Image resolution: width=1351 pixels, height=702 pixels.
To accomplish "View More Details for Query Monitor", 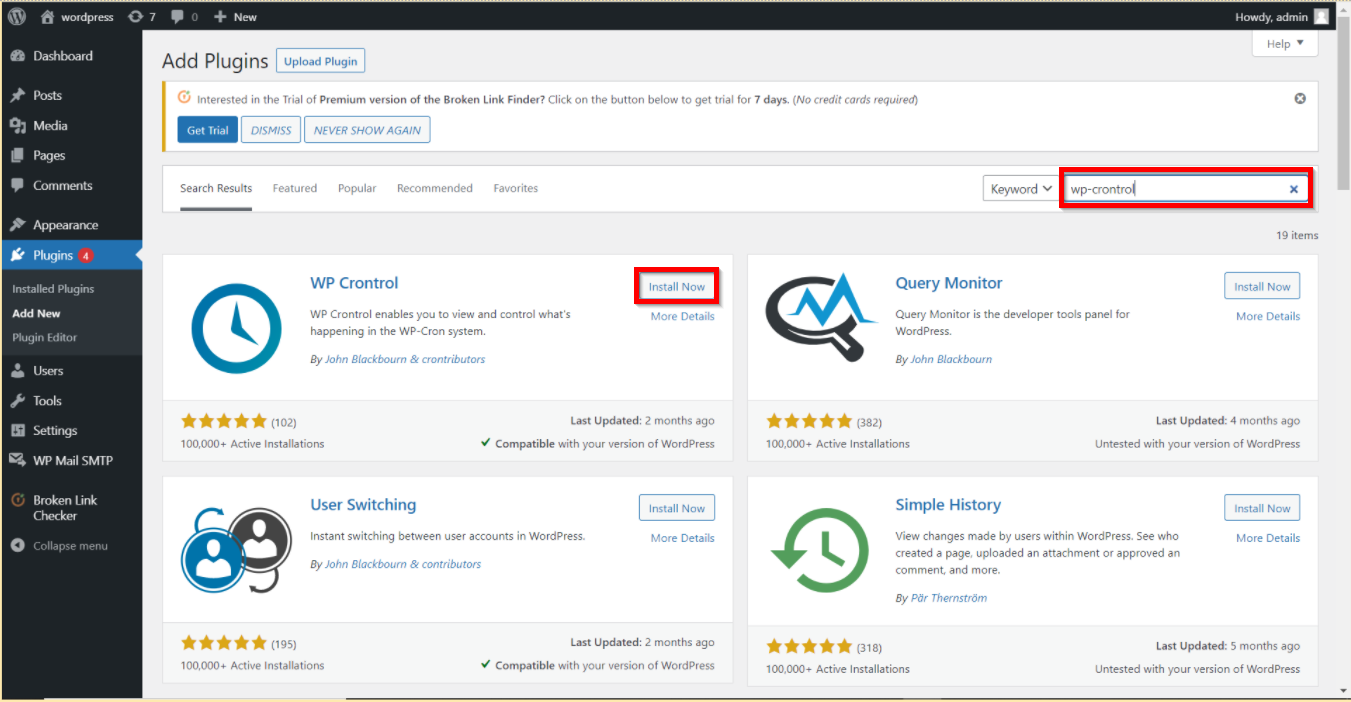I will coord(1268,316).
